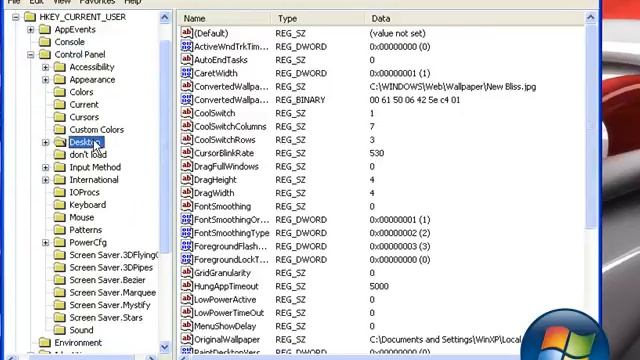The height and width of the screenshot is (360, 640).
Task: Select the Screen Saver.Mystify key
Action: pos(110,305)
